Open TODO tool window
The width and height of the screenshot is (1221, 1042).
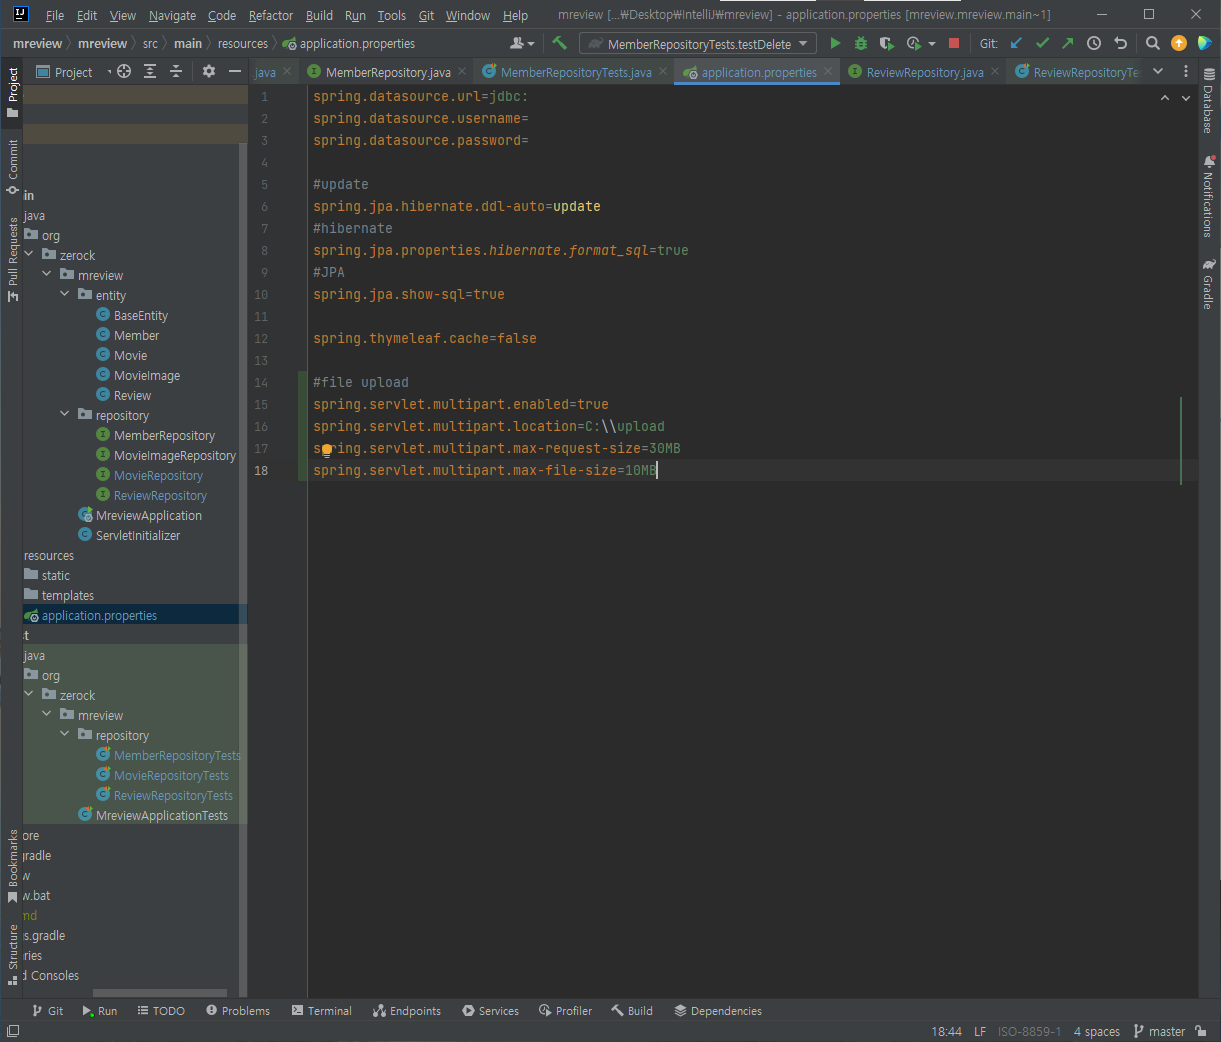click(161, 1011)
